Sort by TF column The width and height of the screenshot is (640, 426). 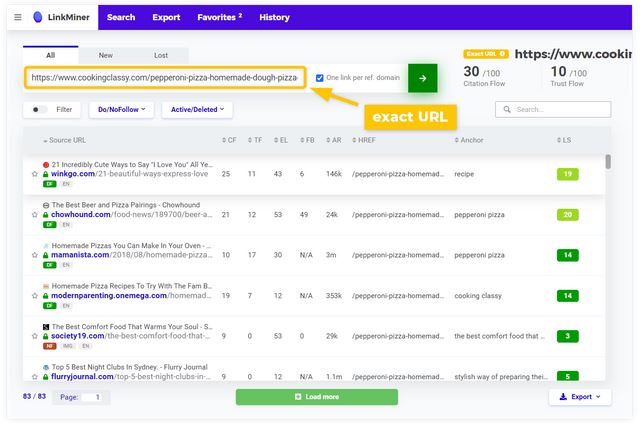[x=255, y=140]
